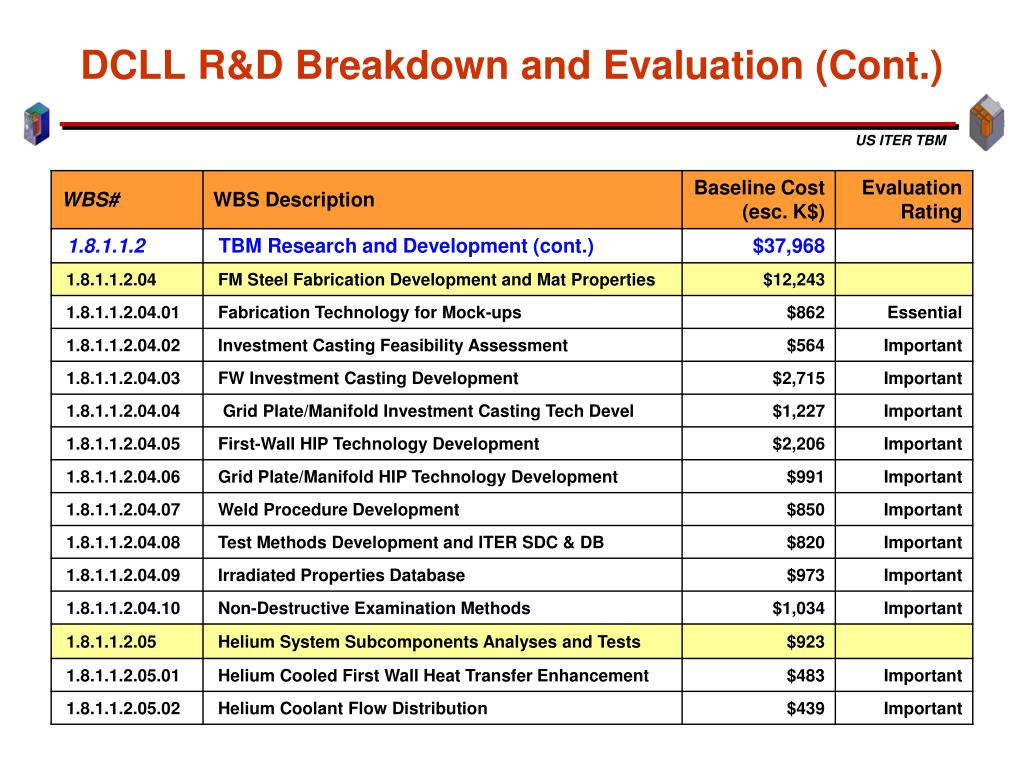The image size is (1024, 768).
Task: Select the WBS number '1.8.1.1.2' in blue
Action: point(107,246)
